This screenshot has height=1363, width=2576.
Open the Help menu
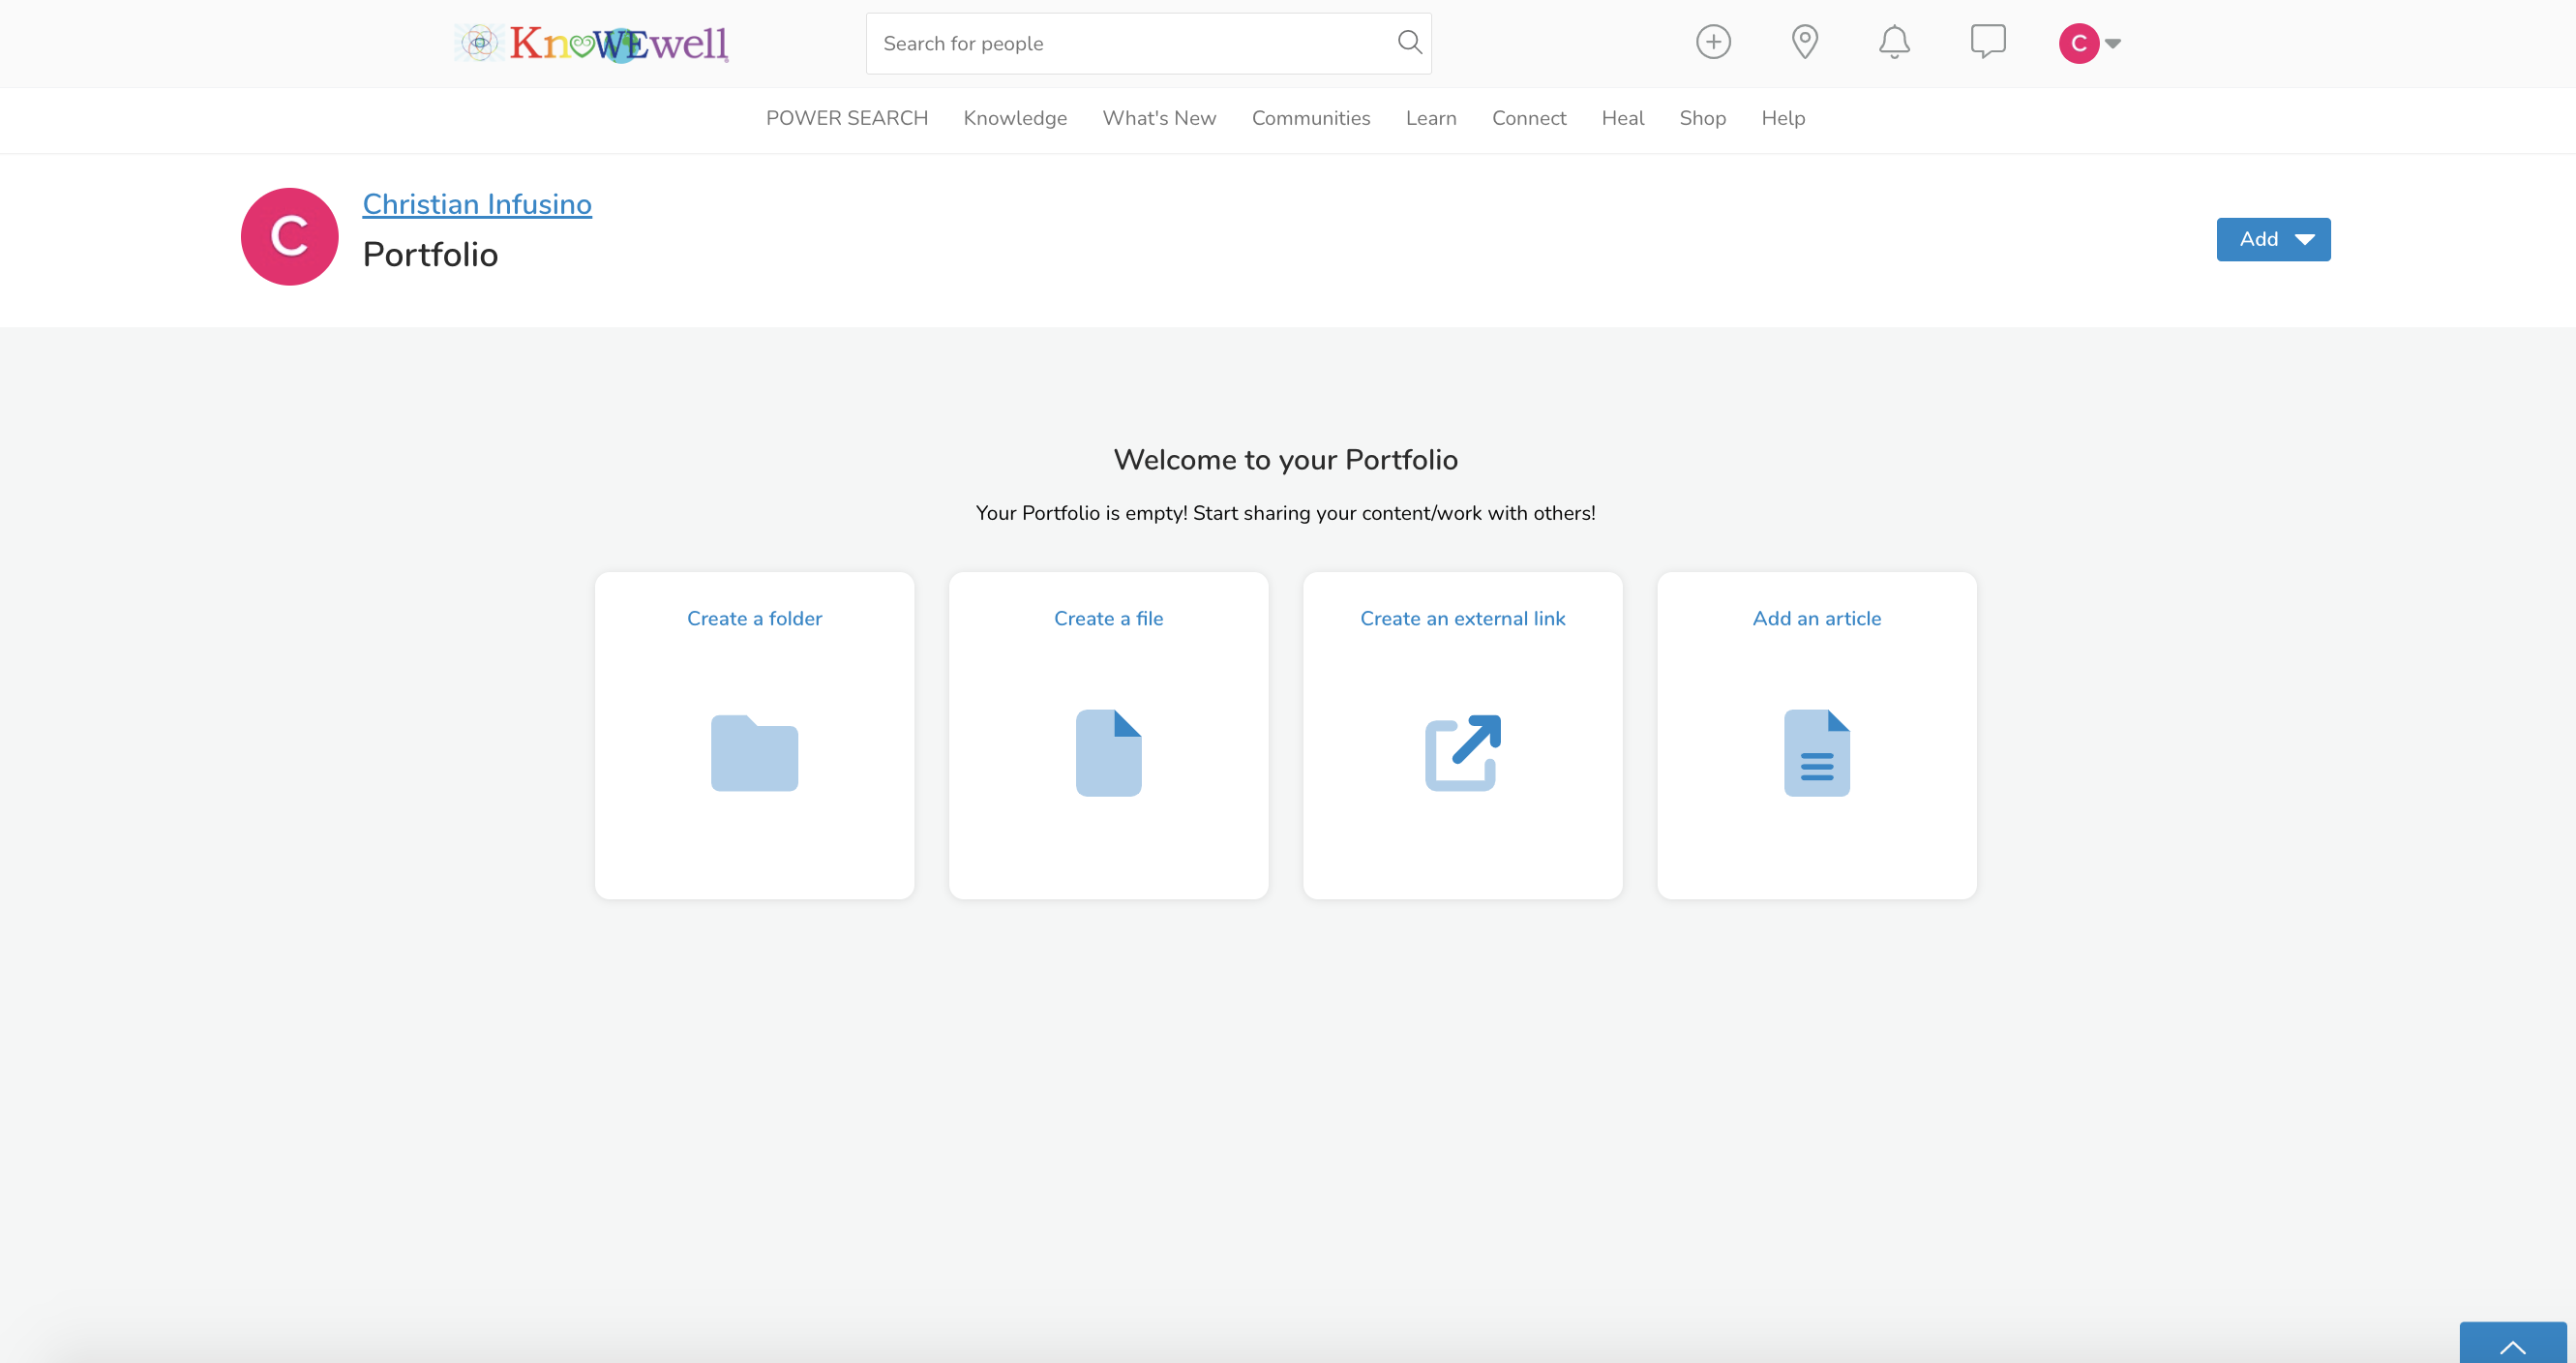pos(1782,118)
